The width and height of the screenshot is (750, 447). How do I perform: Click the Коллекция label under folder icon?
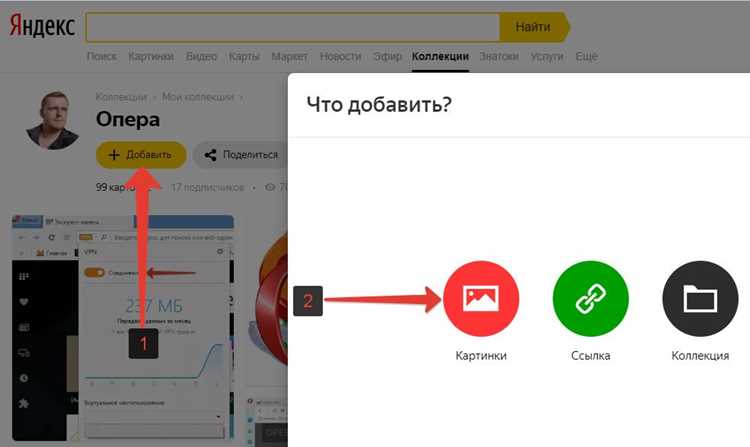click(700, 356)
